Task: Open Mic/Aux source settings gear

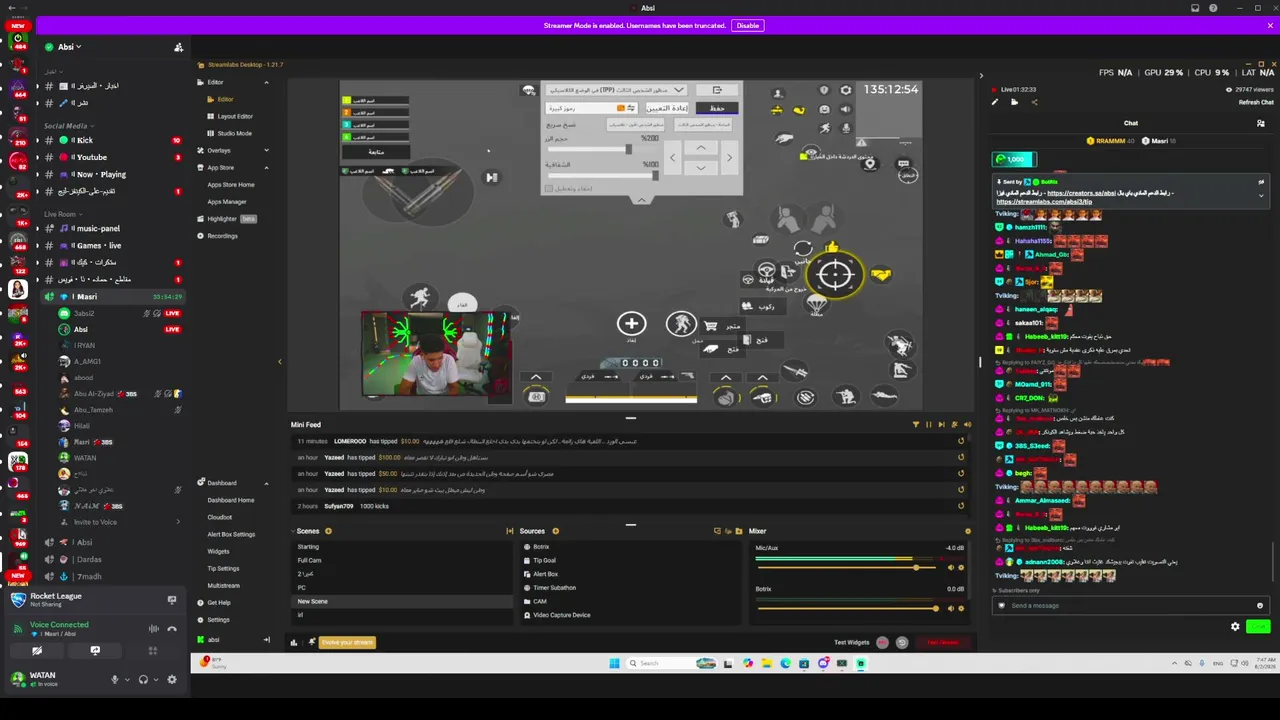Action: pos(961,568)
